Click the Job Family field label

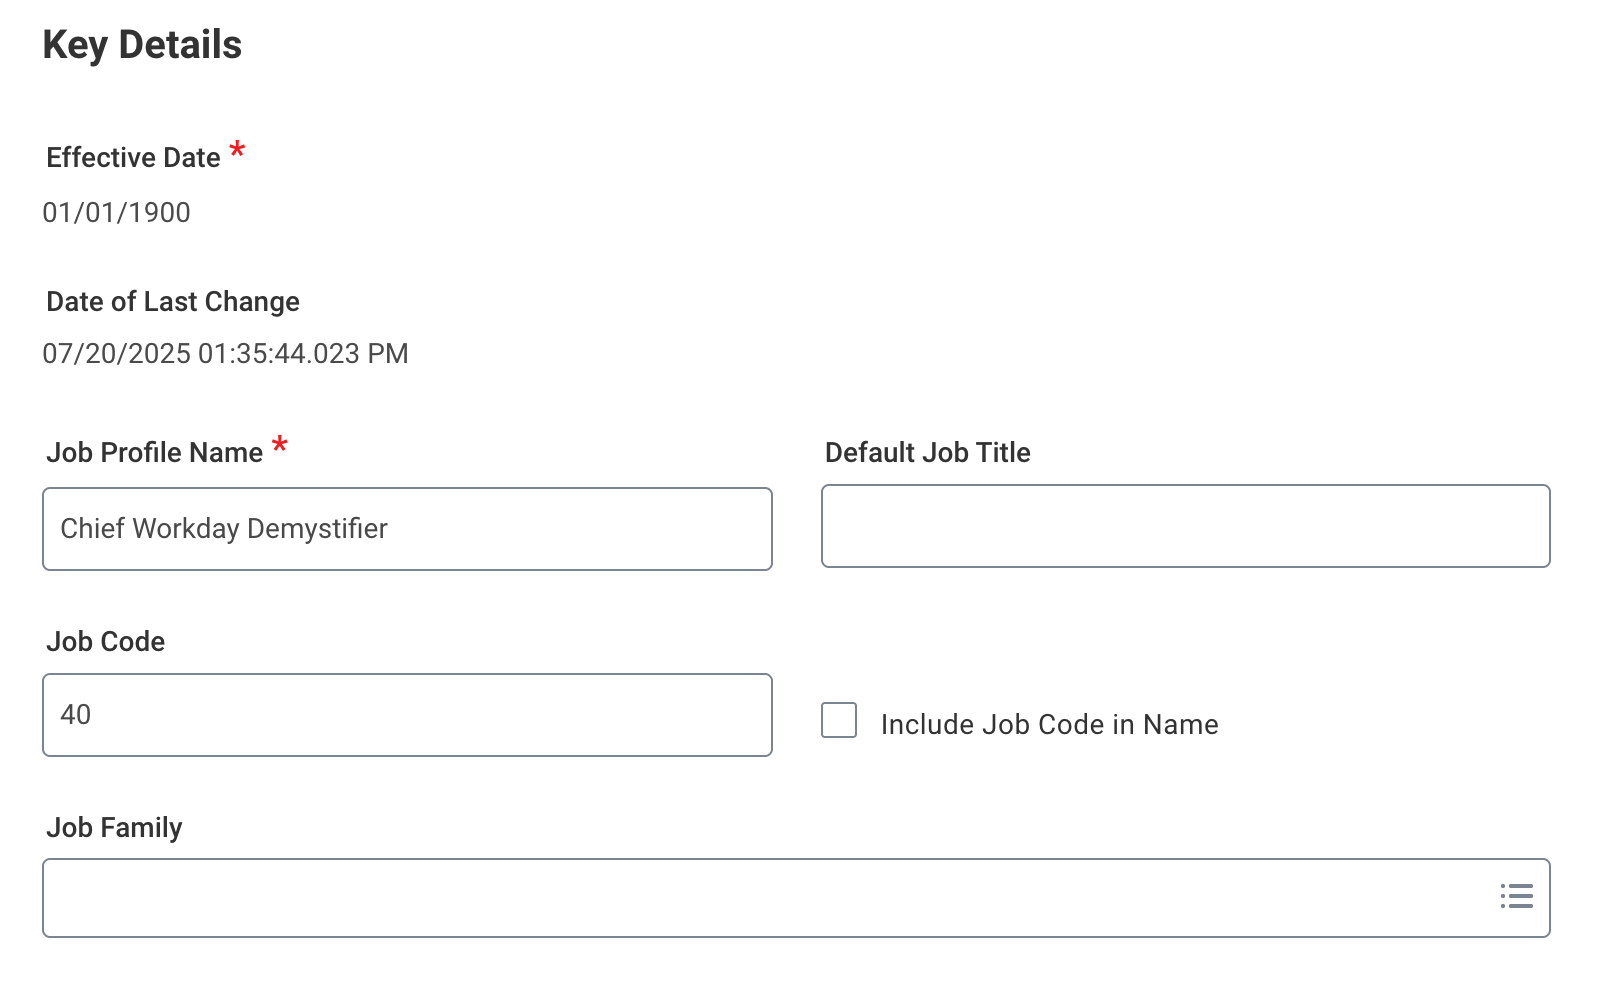(114, 828)
